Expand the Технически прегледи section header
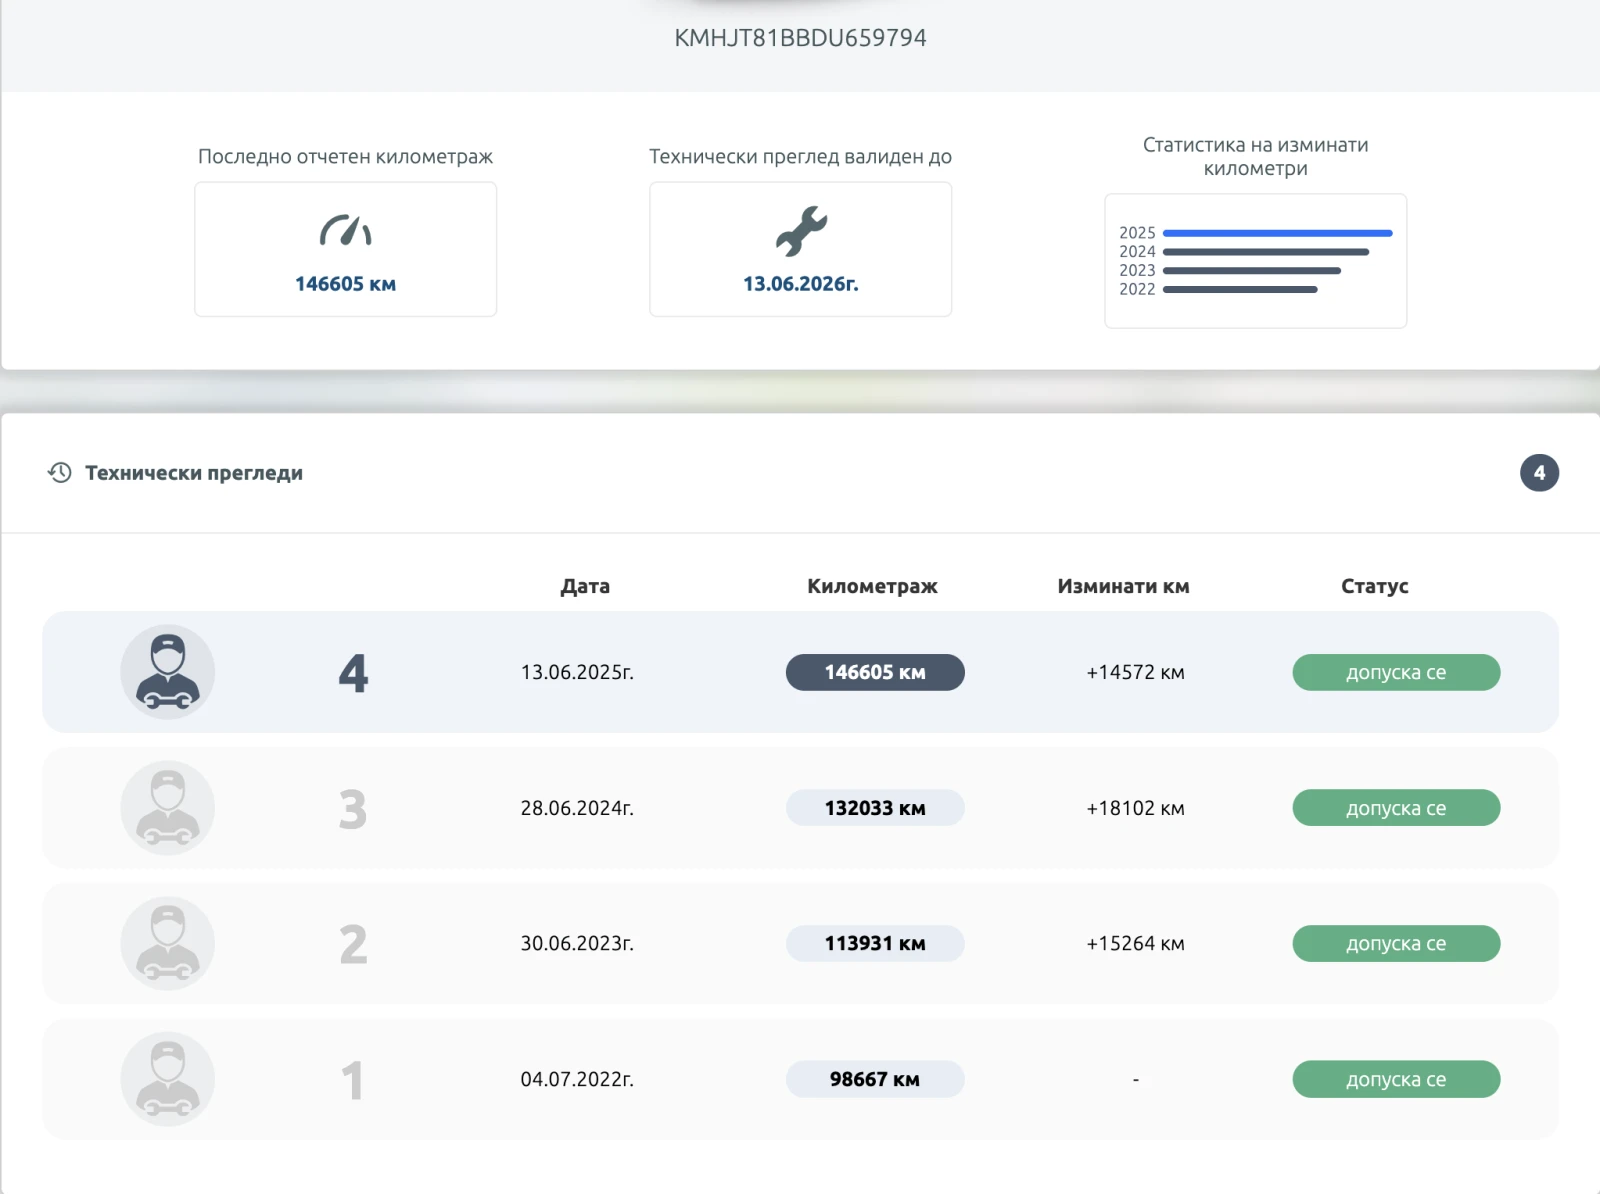 tap(194, 473)
